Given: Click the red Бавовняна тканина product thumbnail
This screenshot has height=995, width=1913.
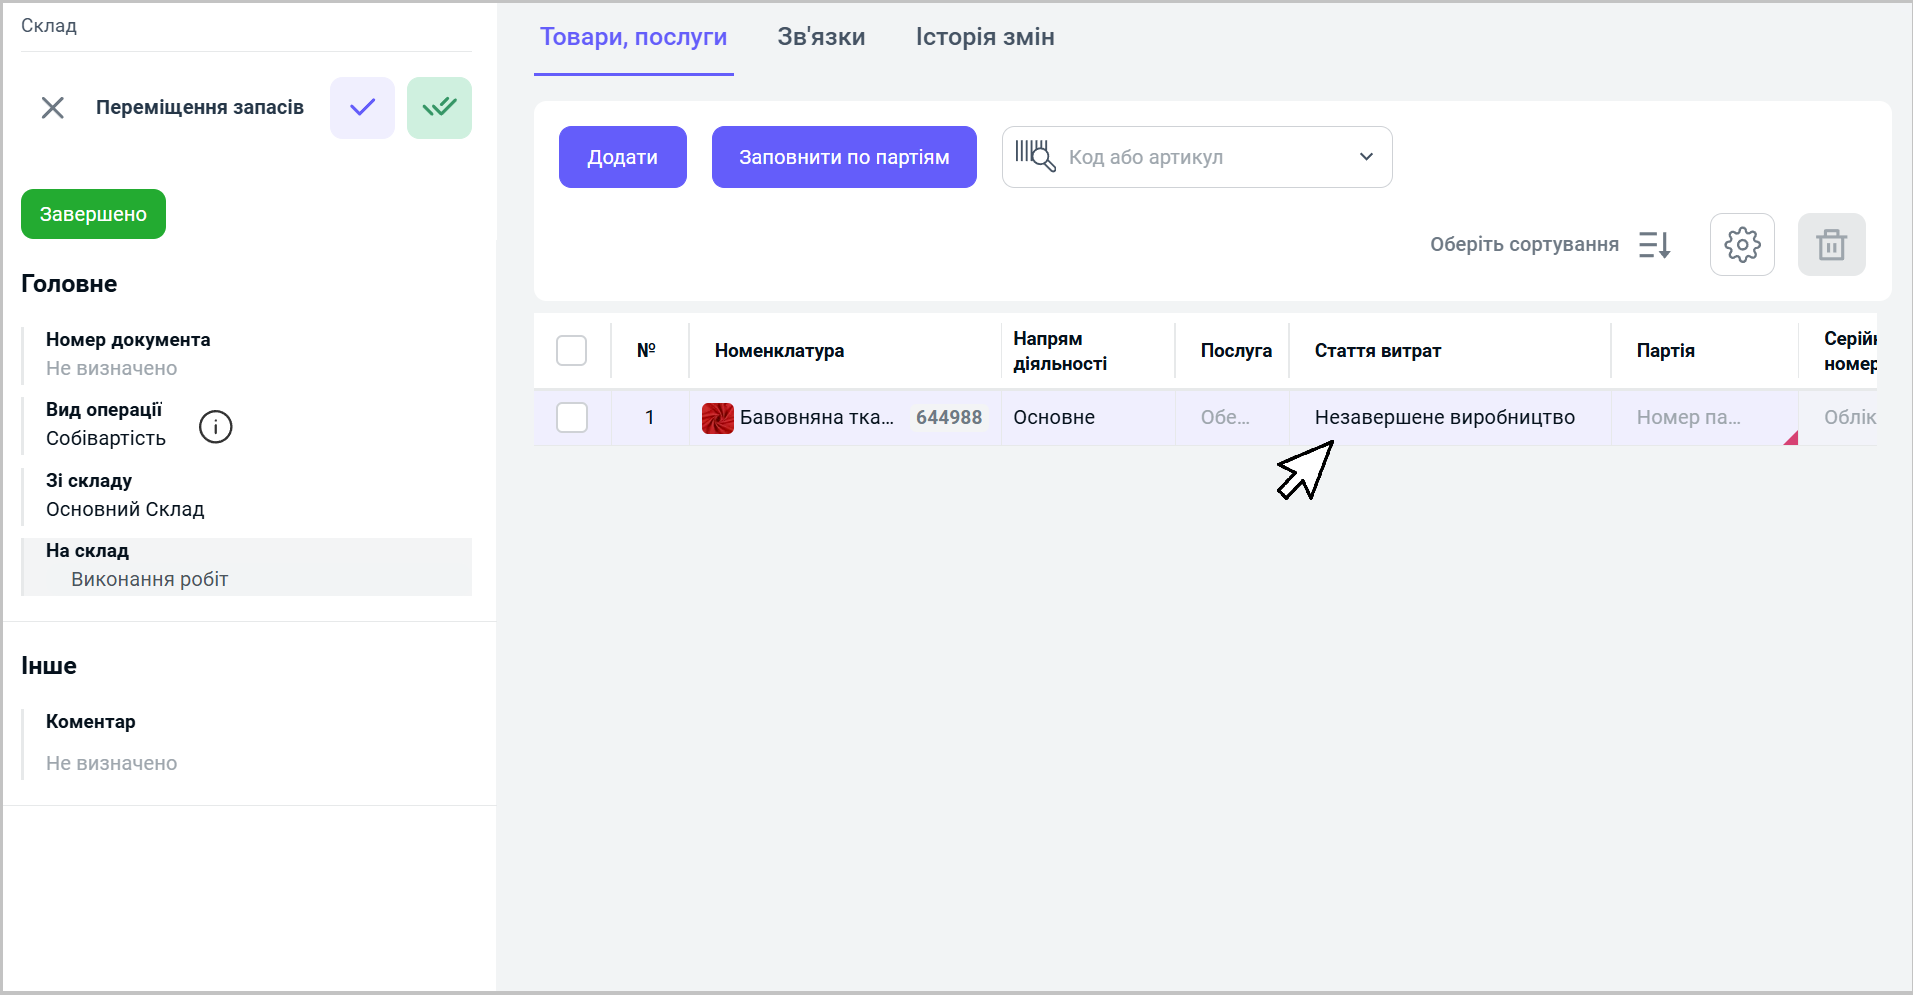Looking at the screenshot, I should tap(717, 418).
